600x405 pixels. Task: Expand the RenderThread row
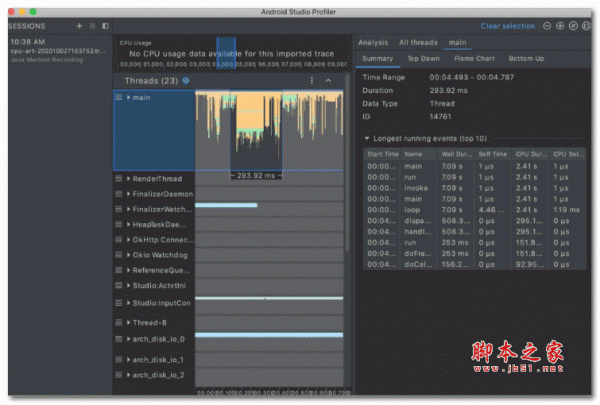tap(129, 179)
